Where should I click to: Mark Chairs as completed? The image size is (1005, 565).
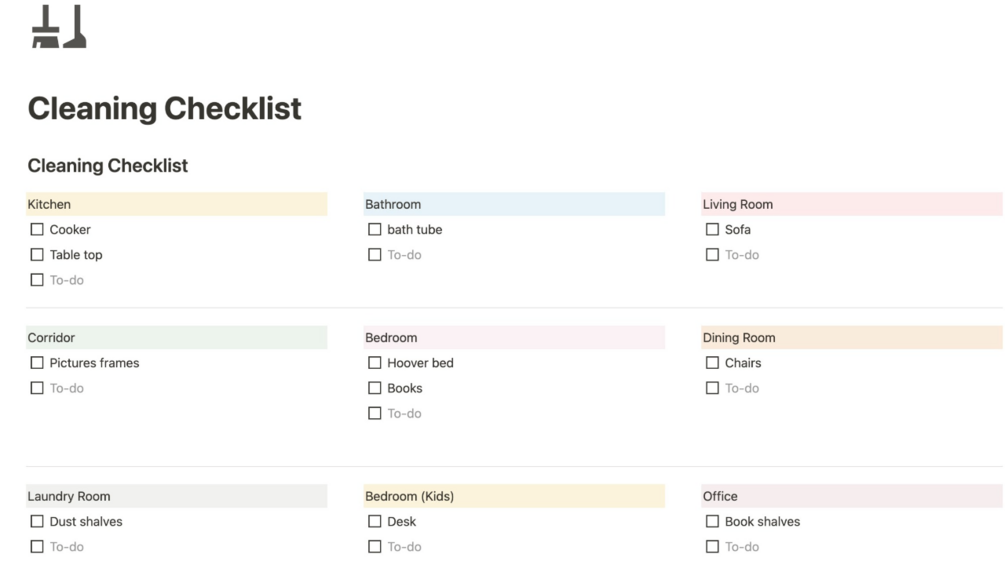click(x=712, y=363)
